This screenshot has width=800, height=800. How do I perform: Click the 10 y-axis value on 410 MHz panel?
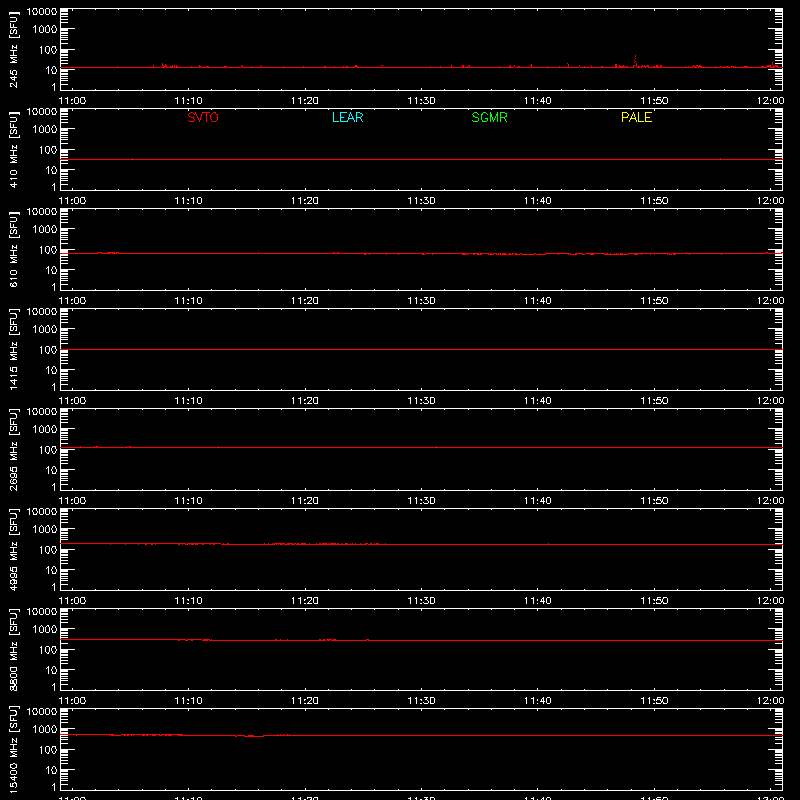point(52,170)
